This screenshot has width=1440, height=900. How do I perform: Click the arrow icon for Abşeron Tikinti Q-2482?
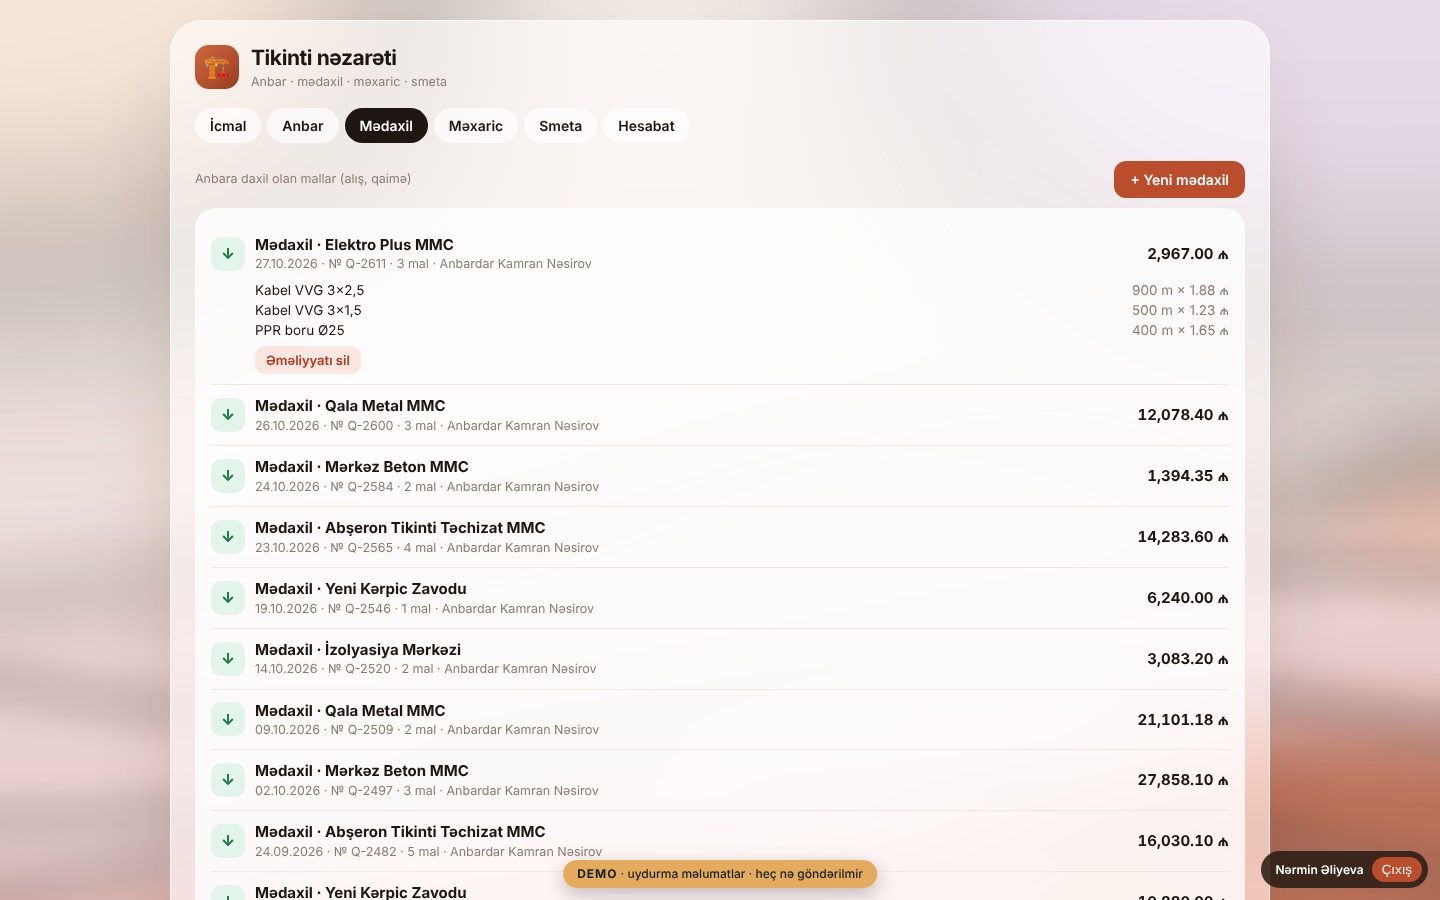click(228, 841)
